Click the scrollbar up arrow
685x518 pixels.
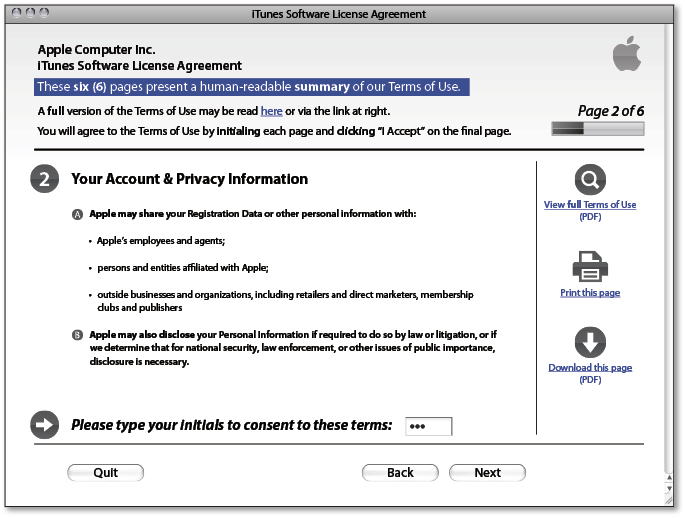pyautogui.click(x=669, y=478)
